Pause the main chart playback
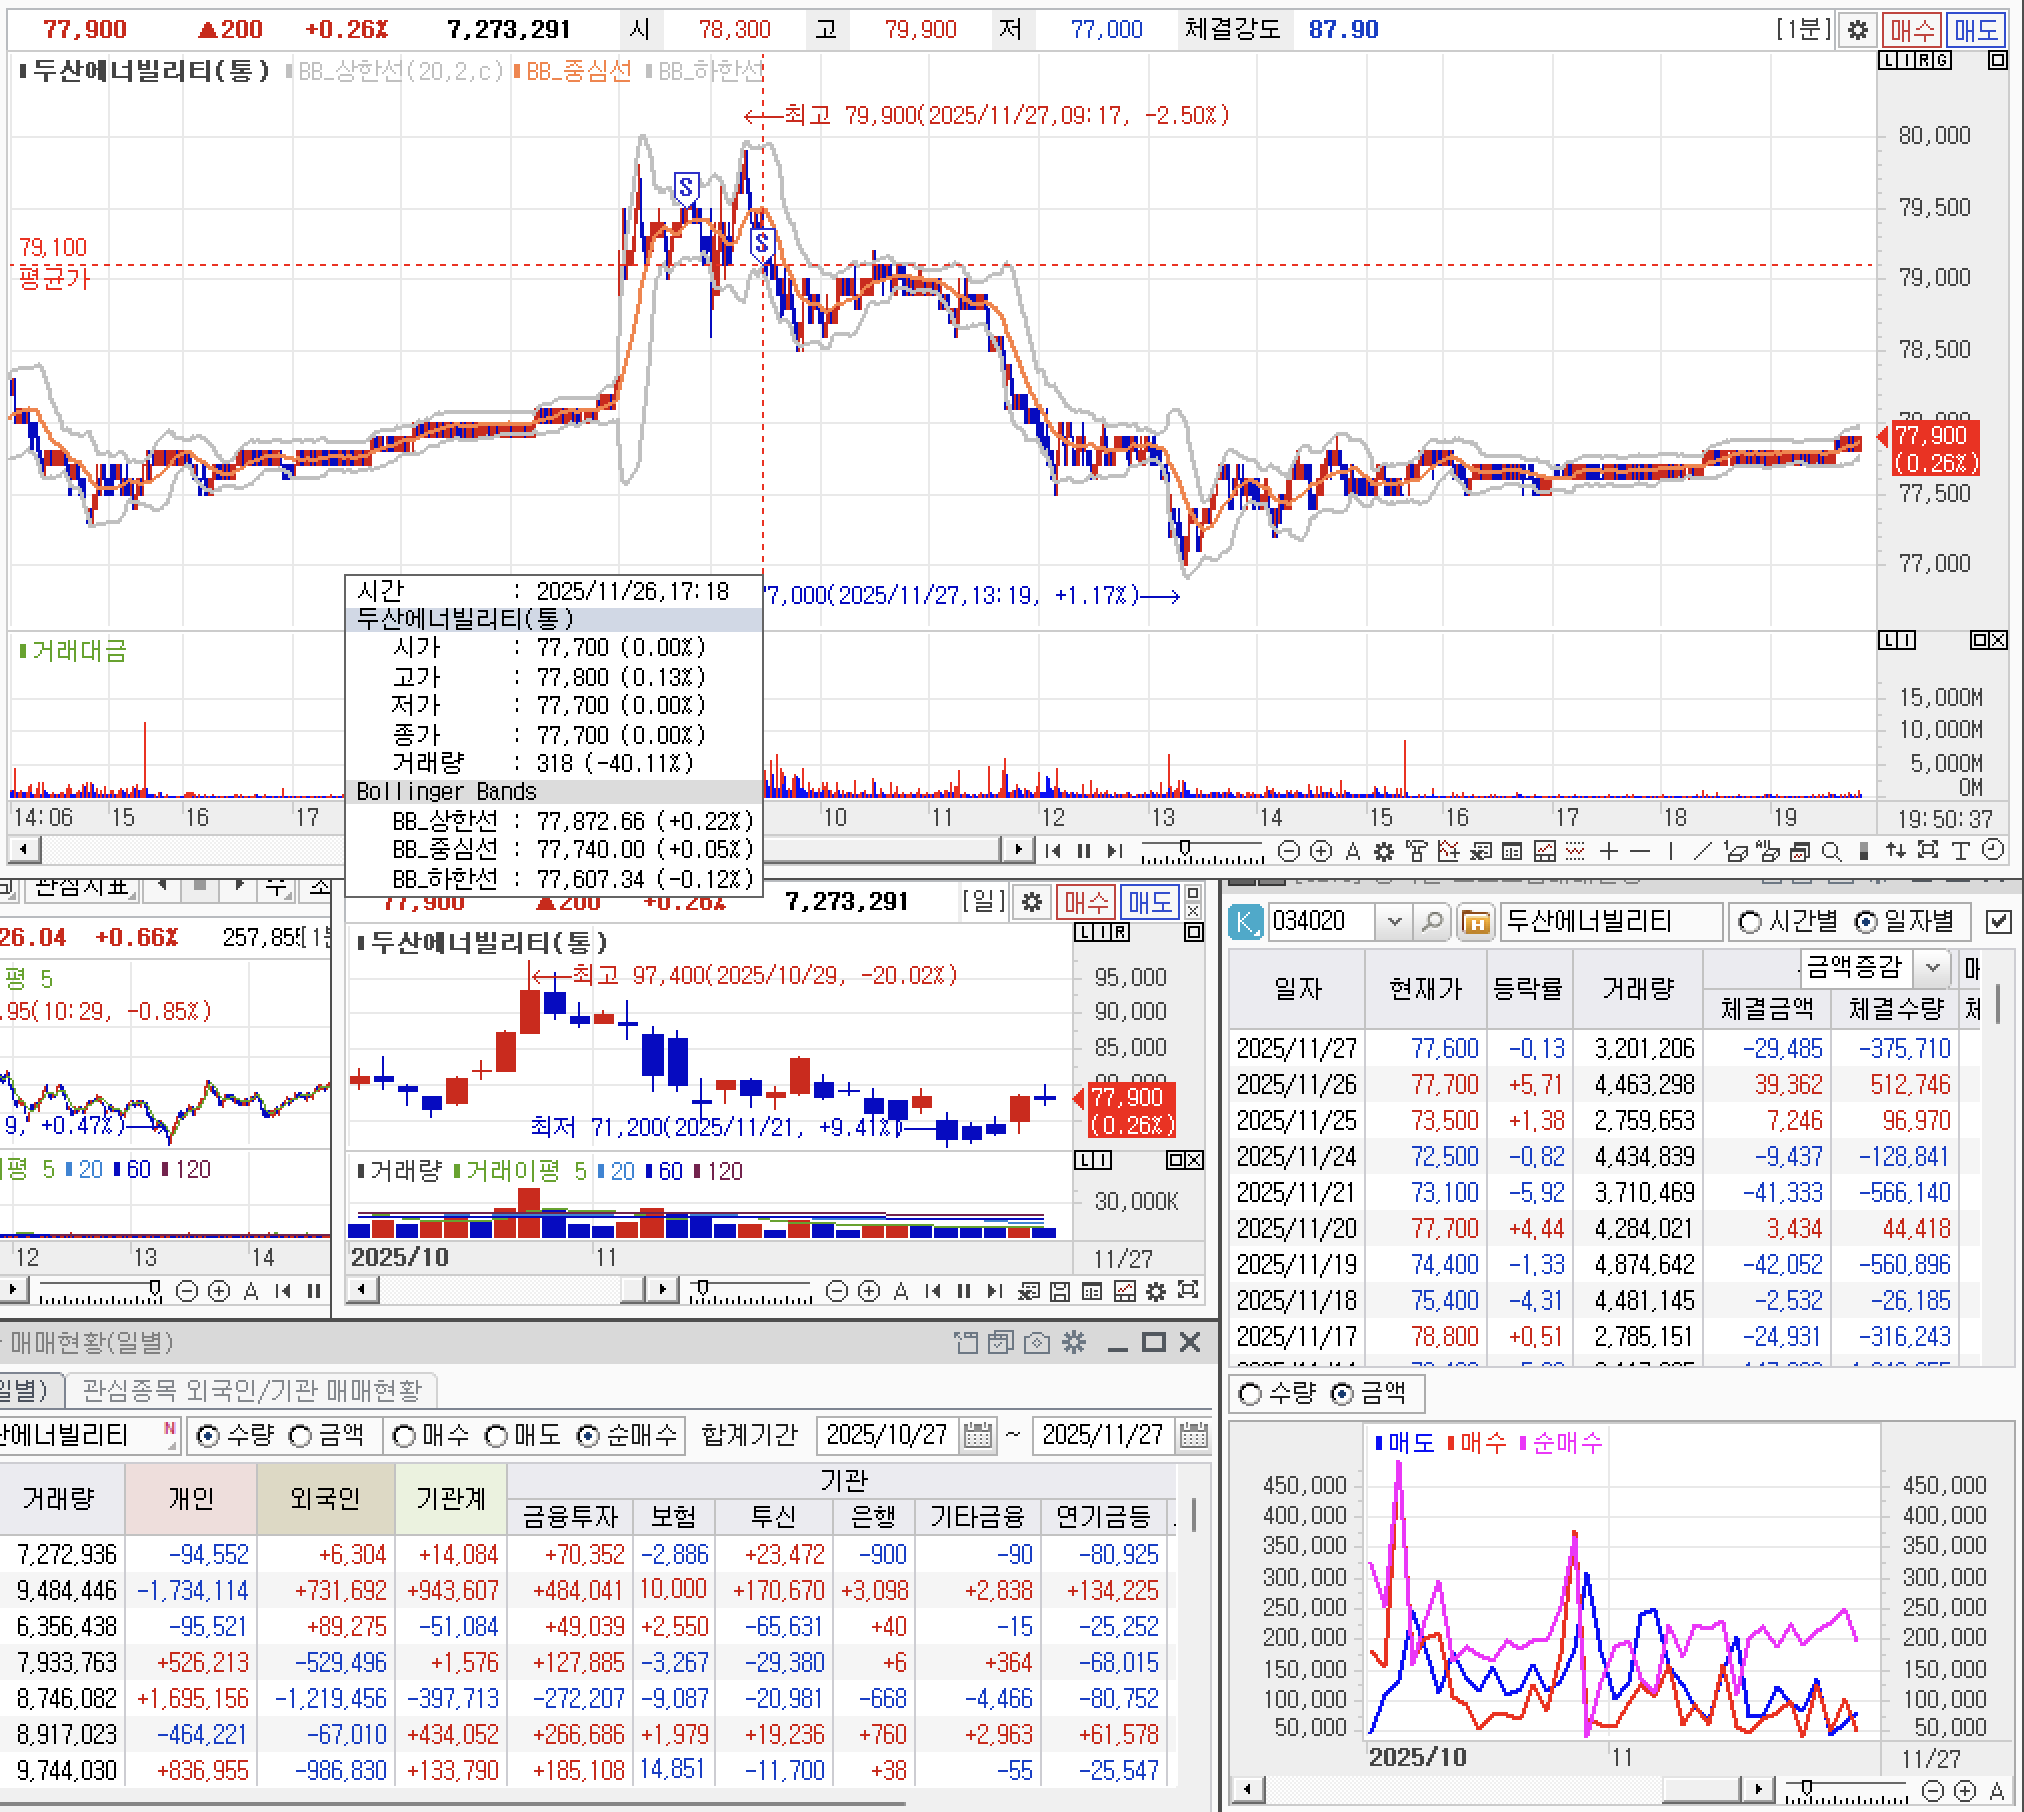The image size is (2024, 1812). 1083,851
